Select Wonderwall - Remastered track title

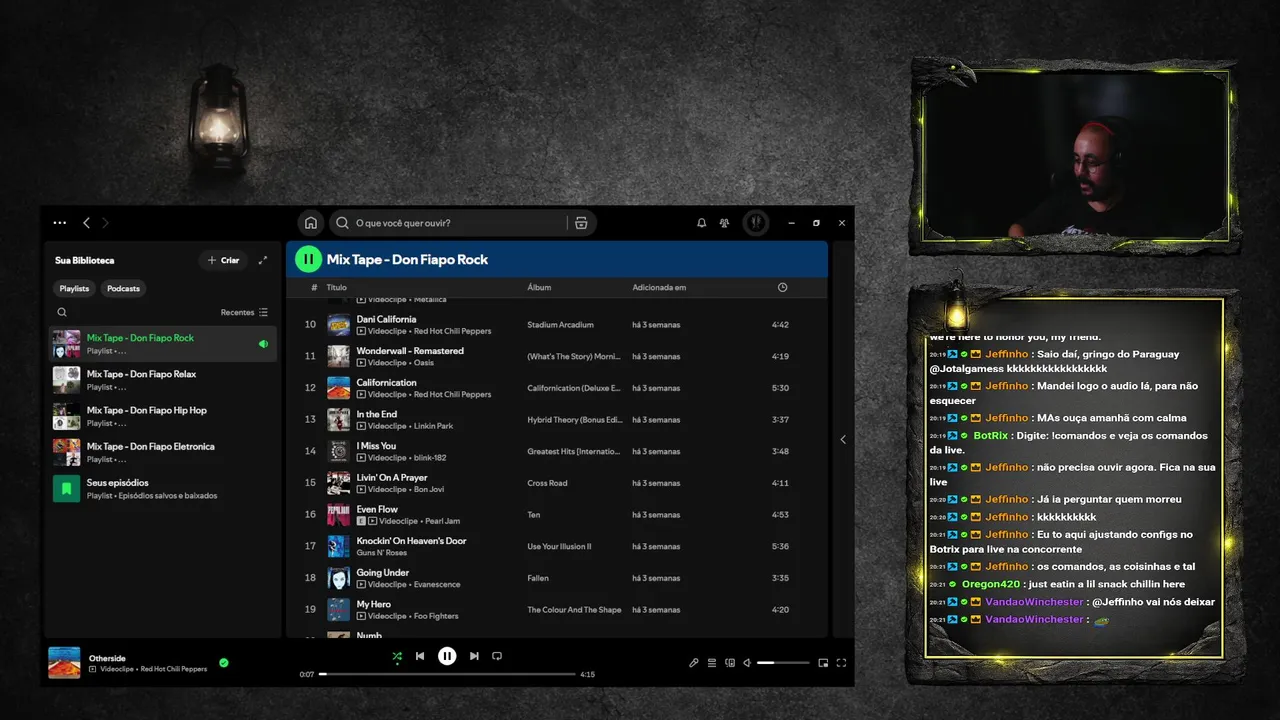[x=410, y=351]
